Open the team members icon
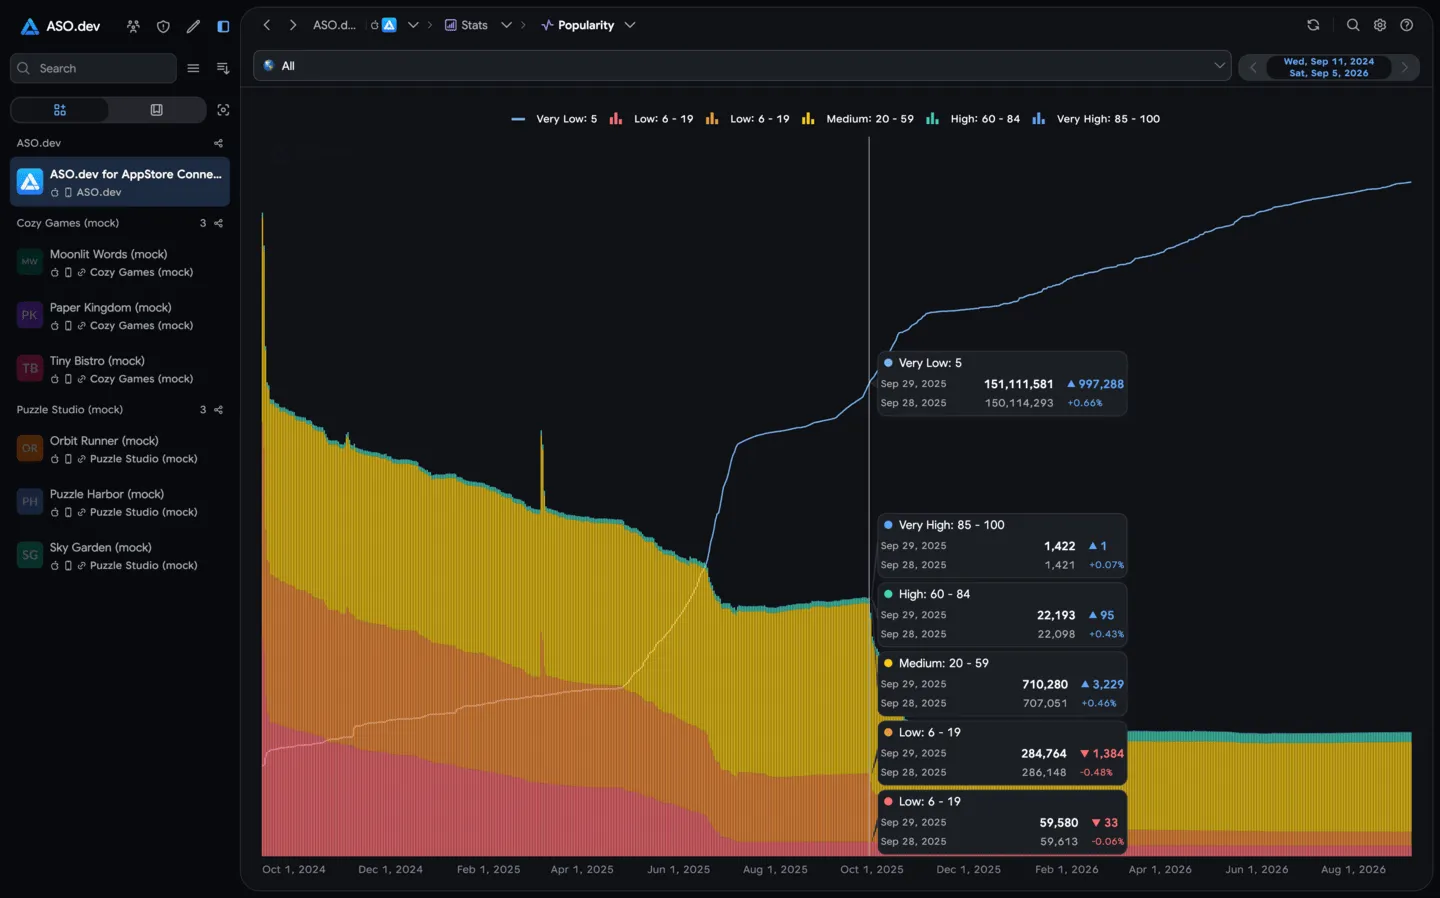This screenshot has width=1440, height=898. tap(133, 26)
